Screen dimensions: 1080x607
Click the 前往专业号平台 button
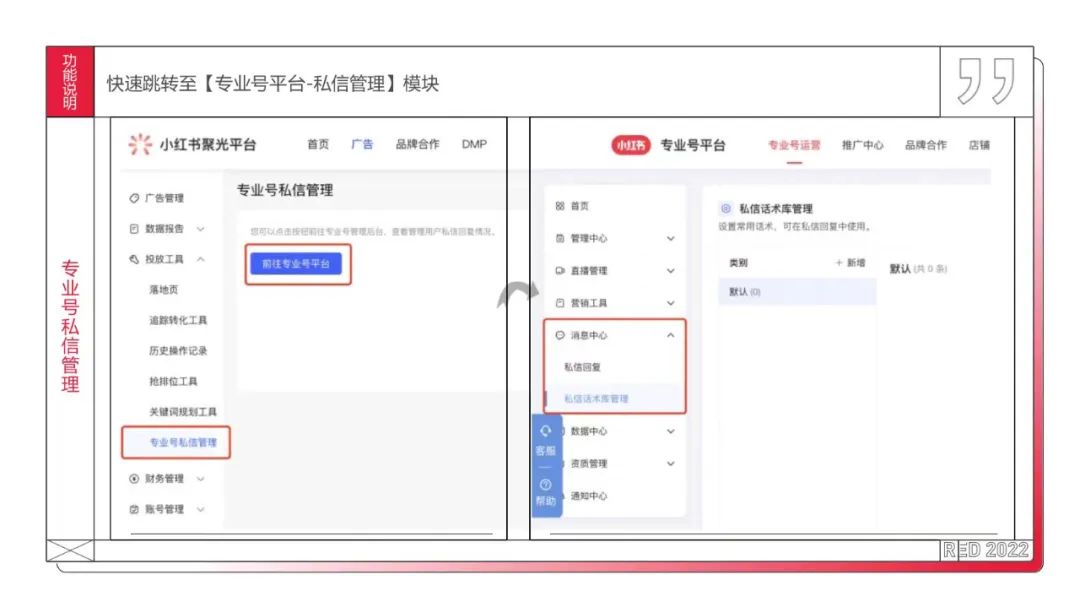(296, 264)
